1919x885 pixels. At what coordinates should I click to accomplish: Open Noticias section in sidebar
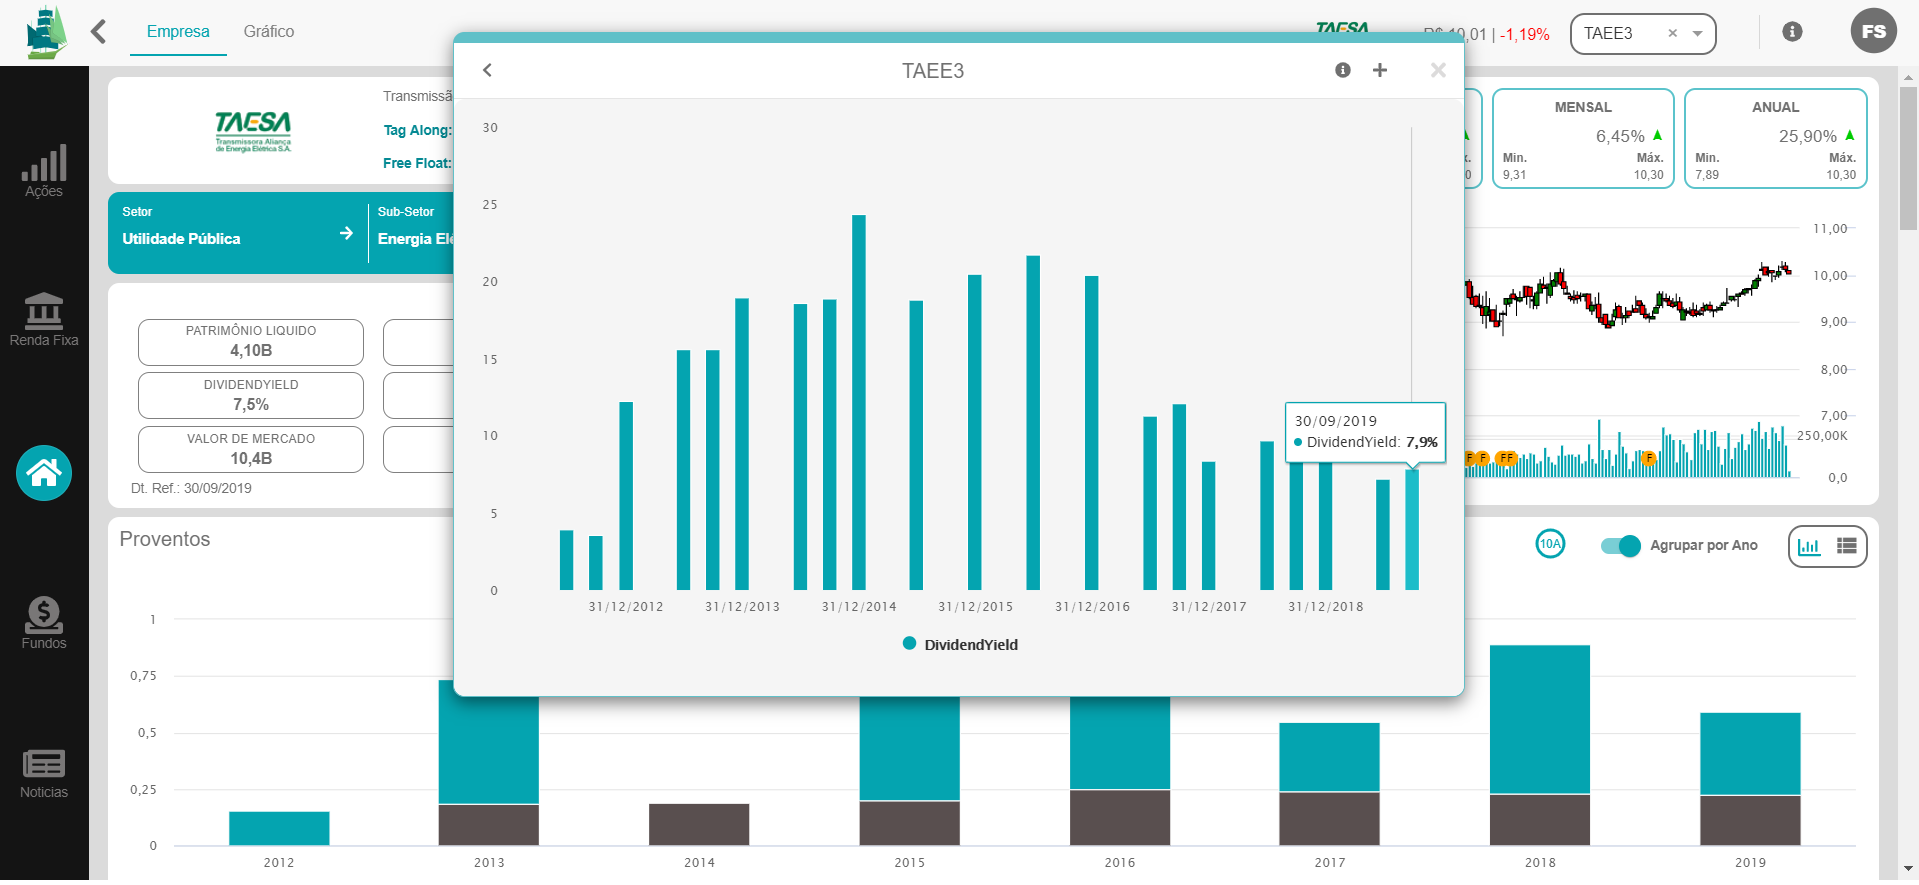[x=44, y=774]
